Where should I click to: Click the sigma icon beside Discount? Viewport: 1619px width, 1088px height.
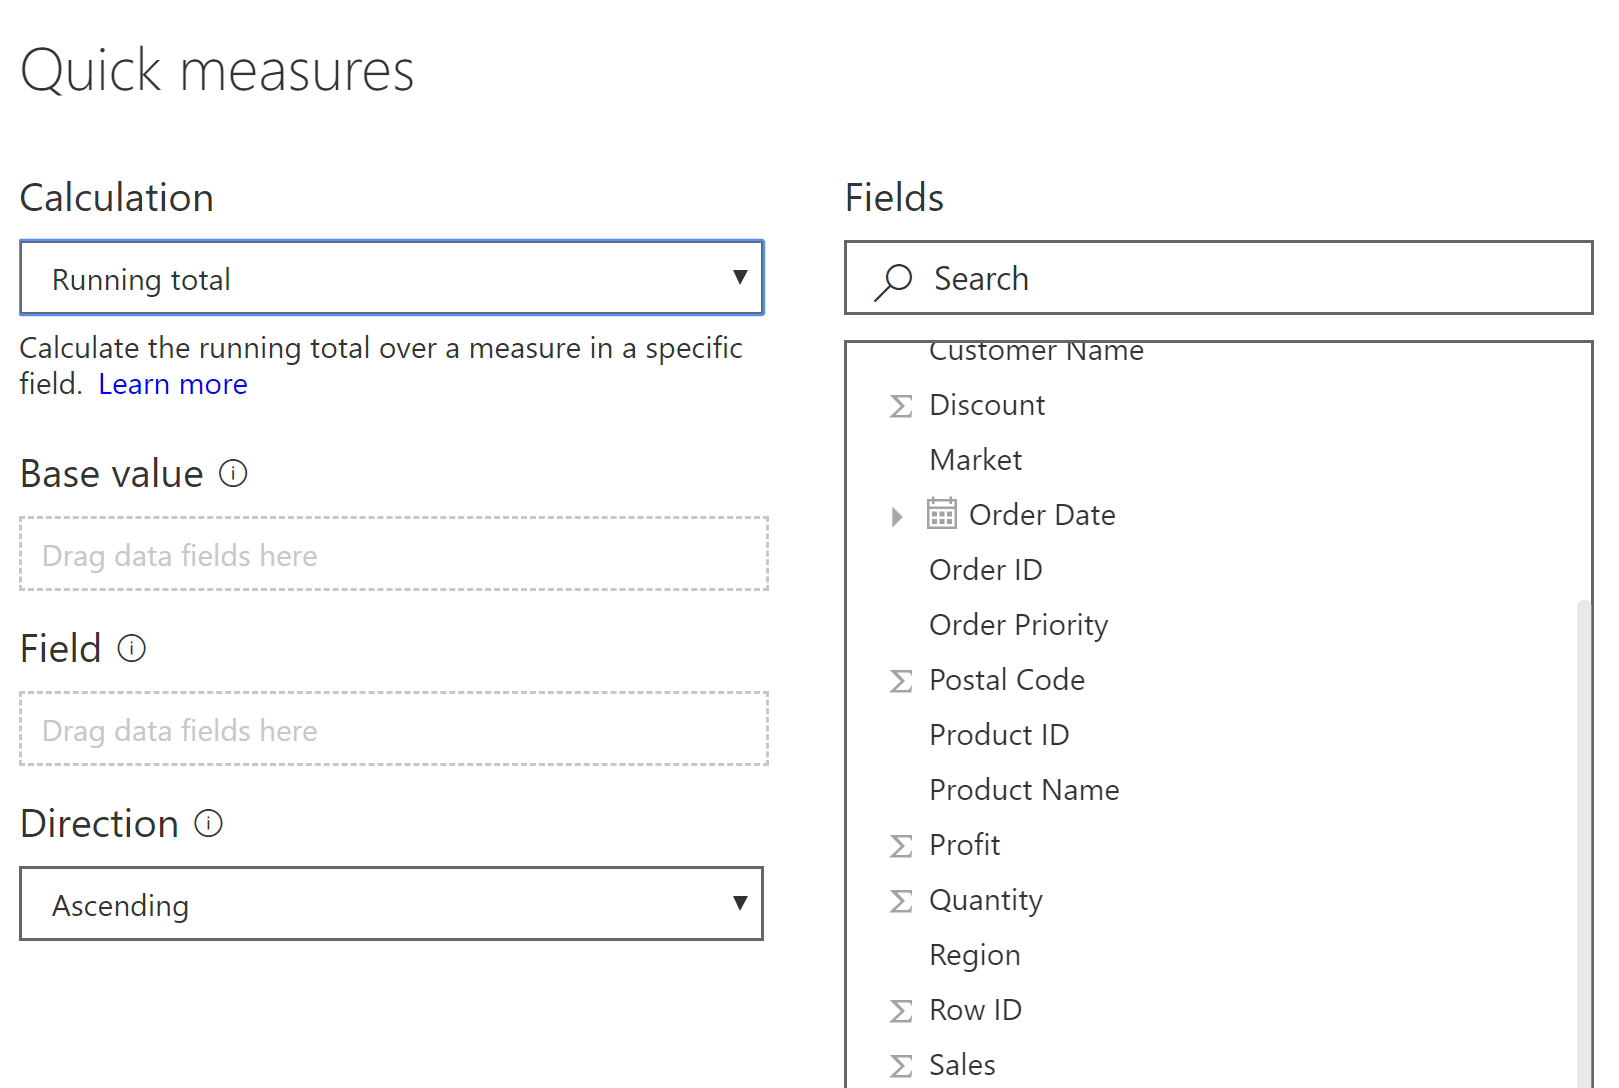[901, 406]
